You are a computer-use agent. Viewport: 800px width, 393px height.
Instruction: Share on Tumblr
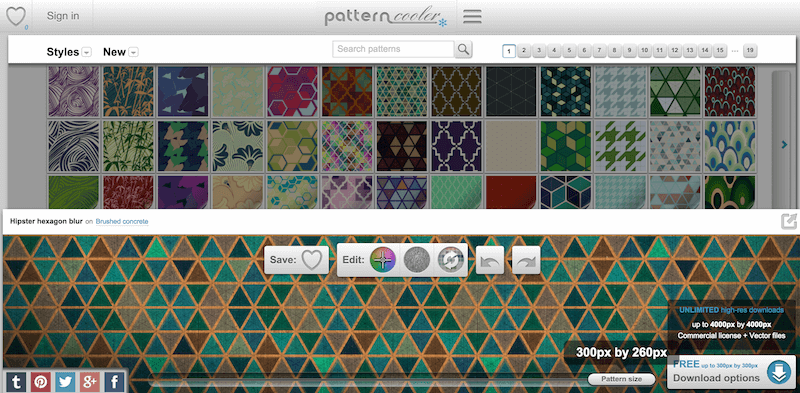(x=16, y=382)
